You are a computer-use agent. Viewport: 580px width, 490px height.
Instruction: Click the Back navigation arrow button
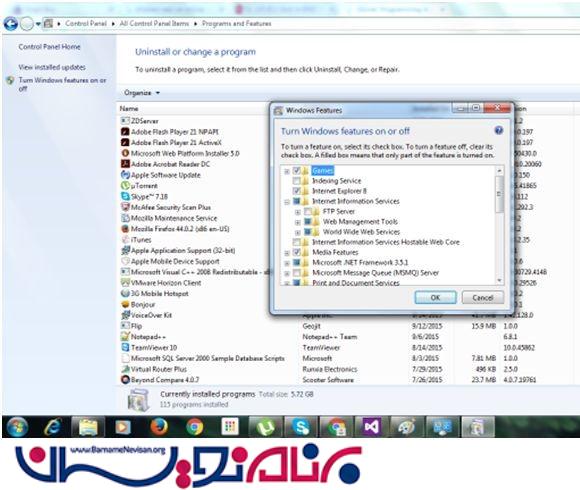coord(11,24)
